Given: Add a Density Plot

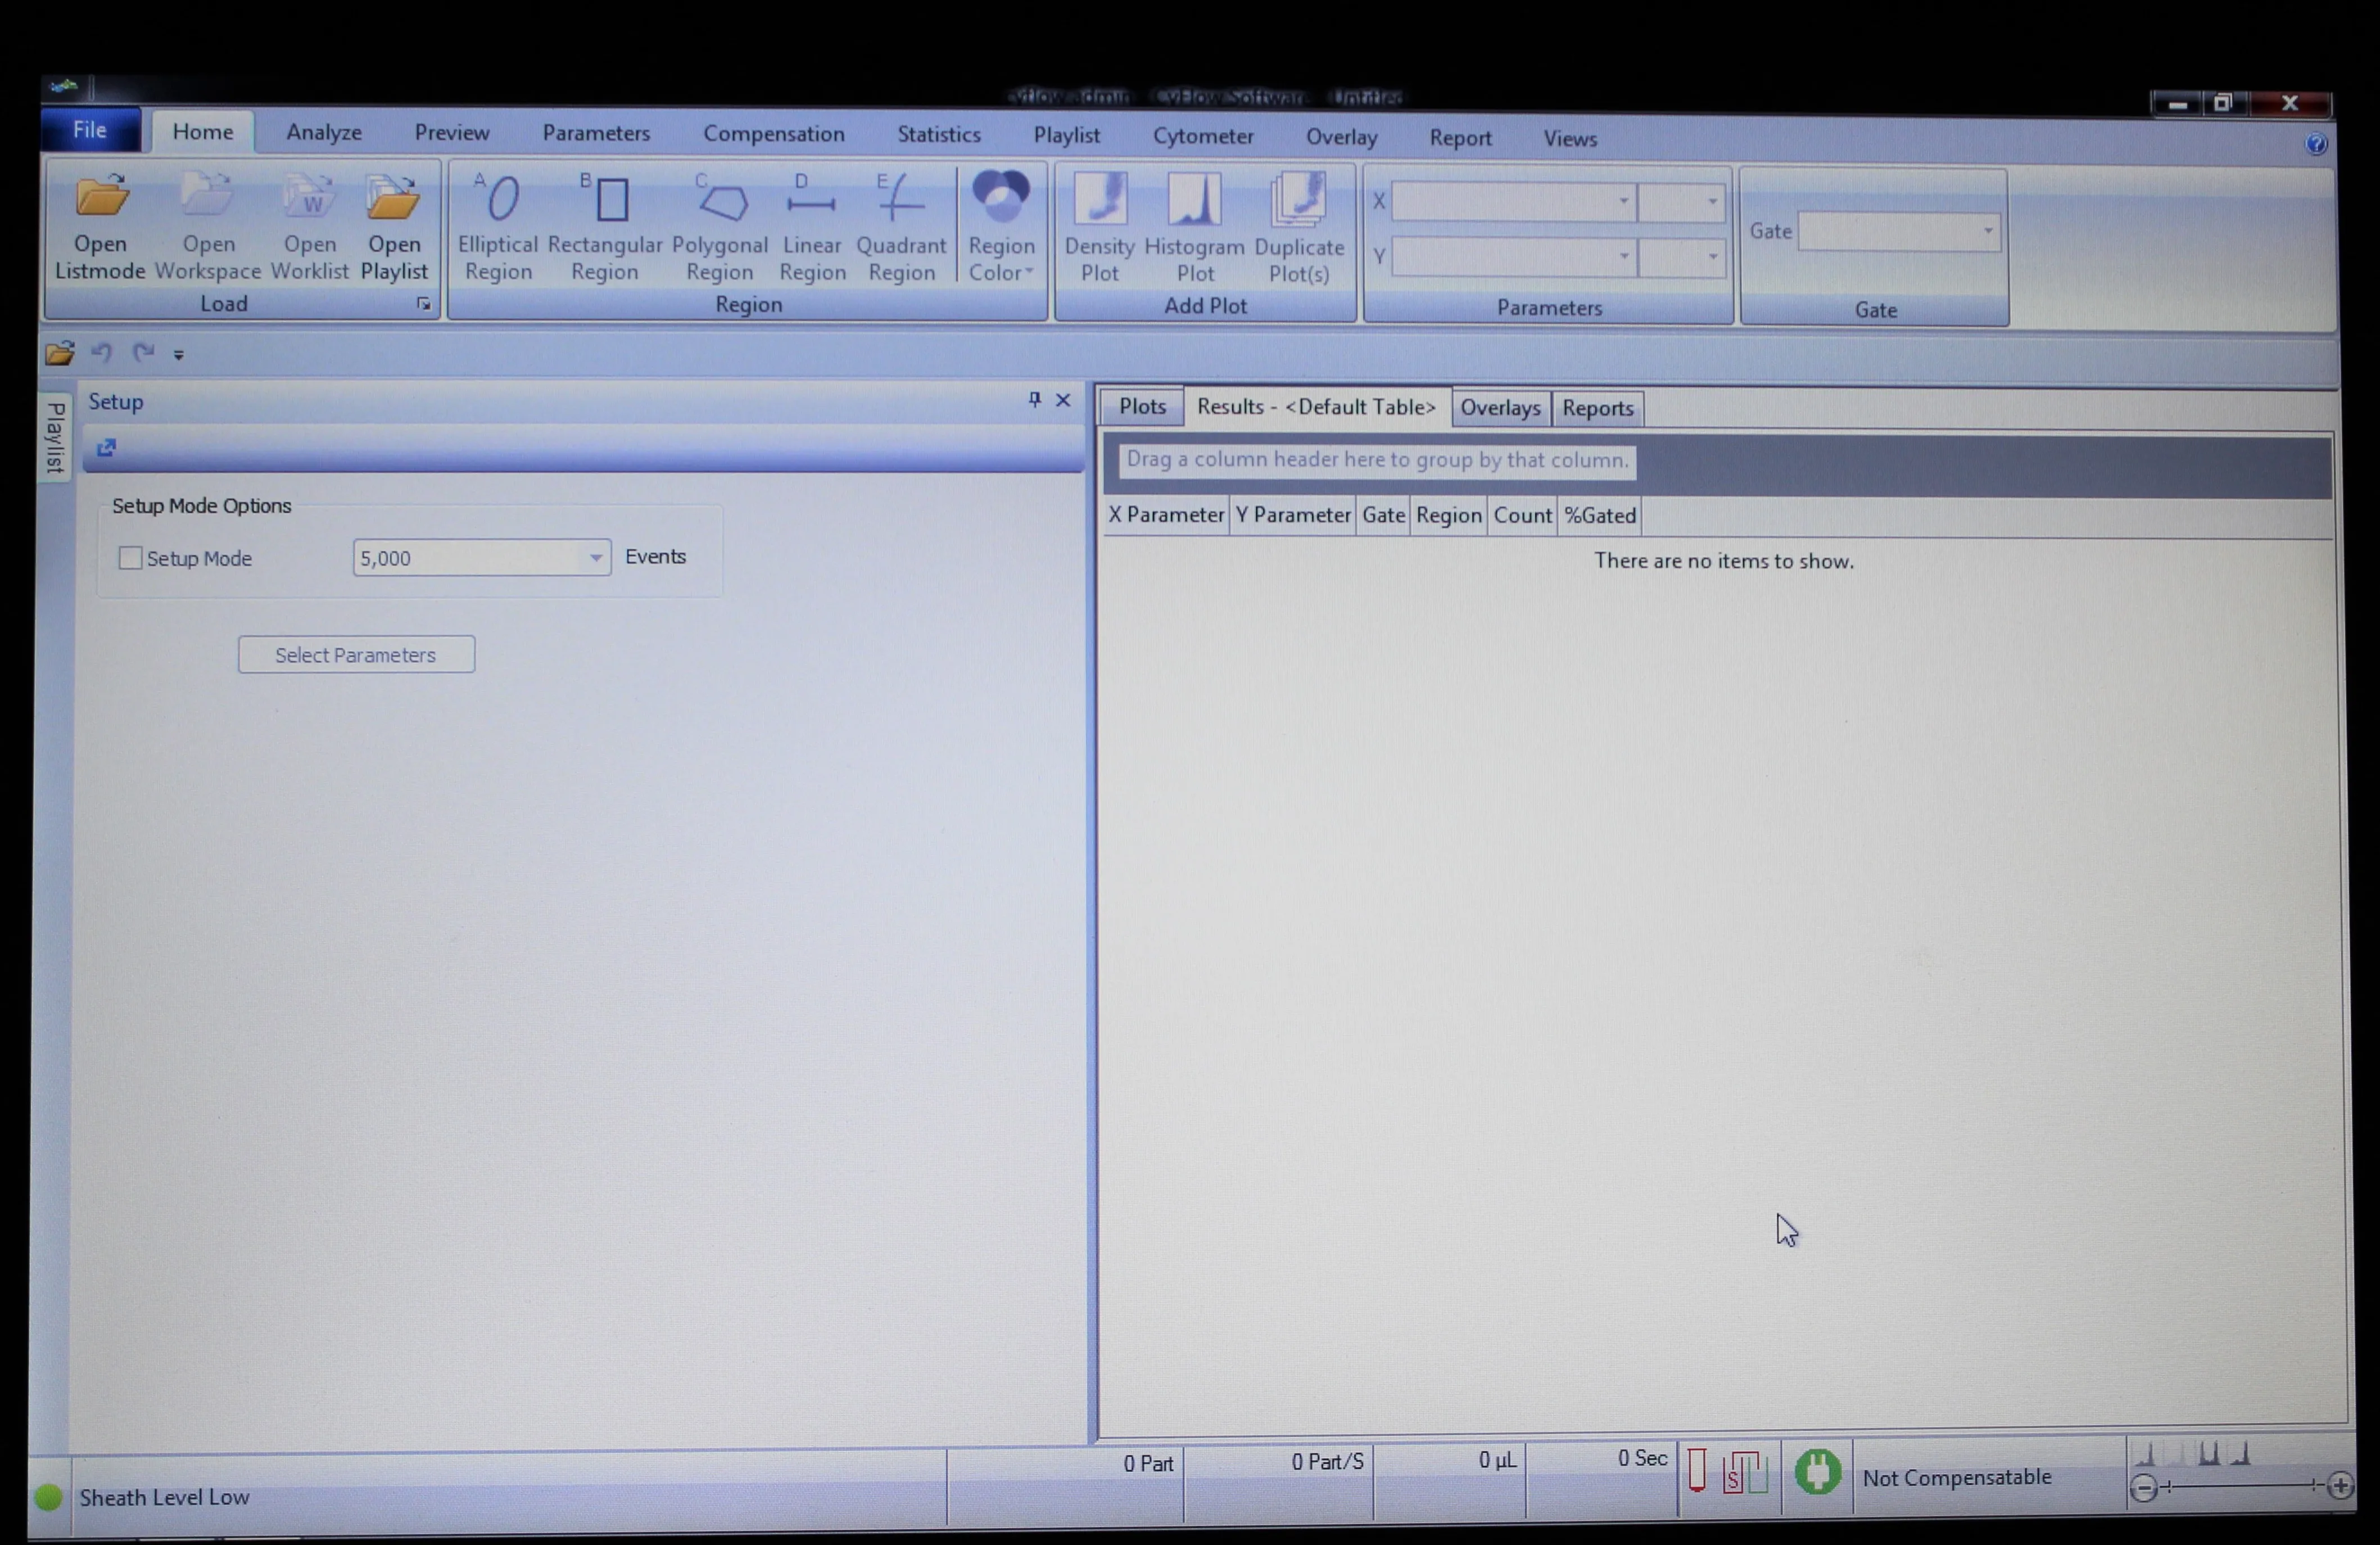Looking at the screenshot, I should pos(1100,229).
